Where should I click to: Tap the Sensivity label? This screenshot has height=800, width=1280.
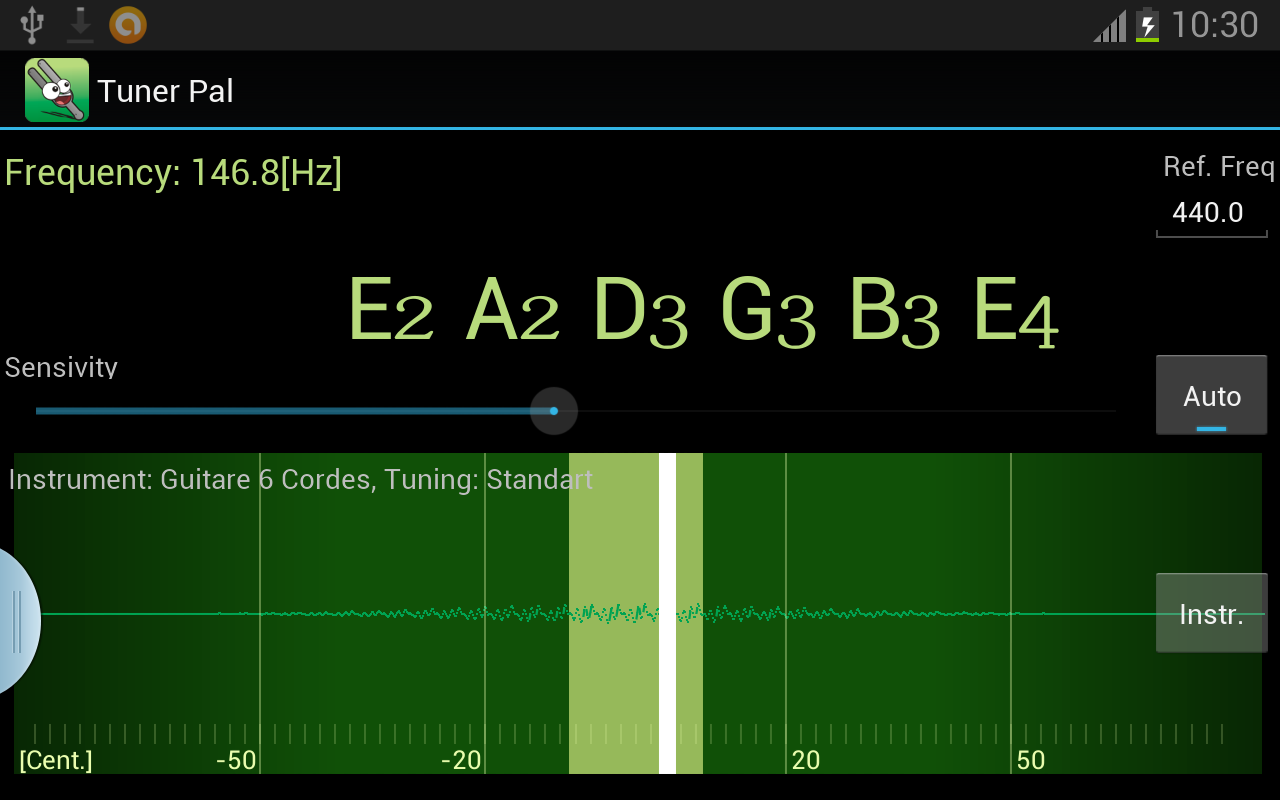point(61,367)
